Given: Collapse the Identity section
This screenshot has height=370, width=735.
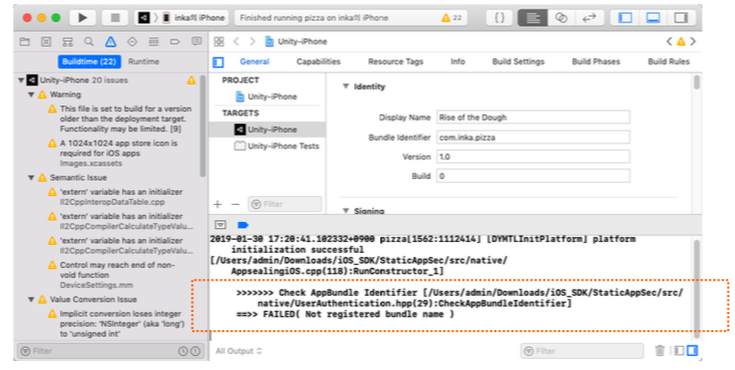Looking at the screenshot, I should click(345, 86).
